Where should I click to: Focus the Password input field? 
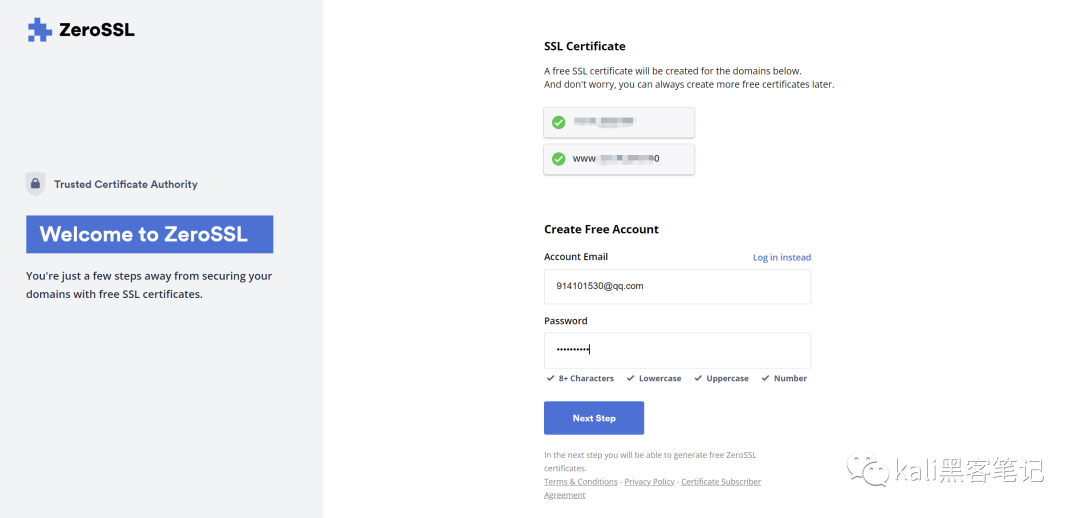coord(677,350)
